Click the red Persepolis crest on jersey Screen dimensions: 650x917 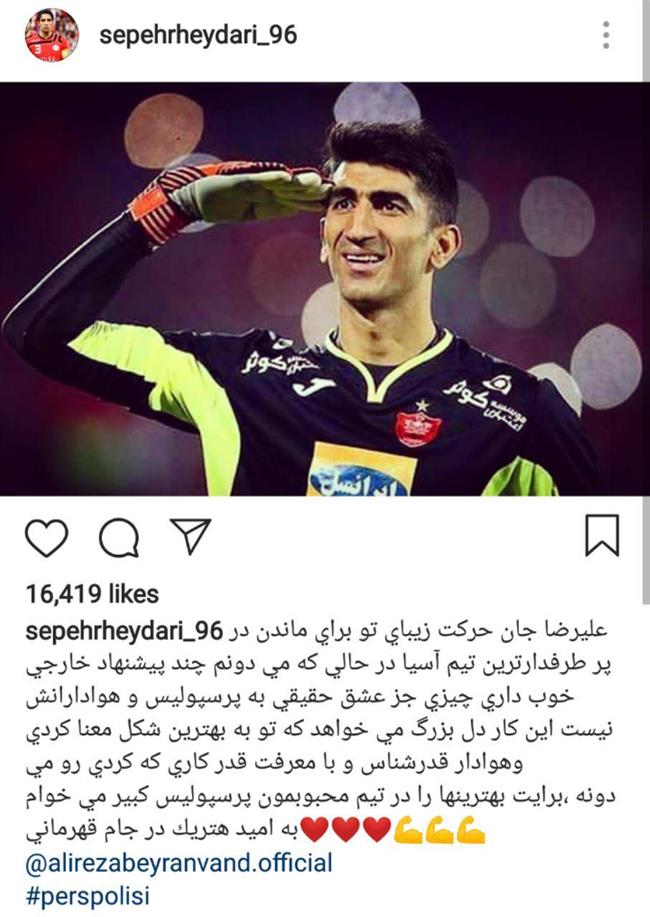[418, 428]
